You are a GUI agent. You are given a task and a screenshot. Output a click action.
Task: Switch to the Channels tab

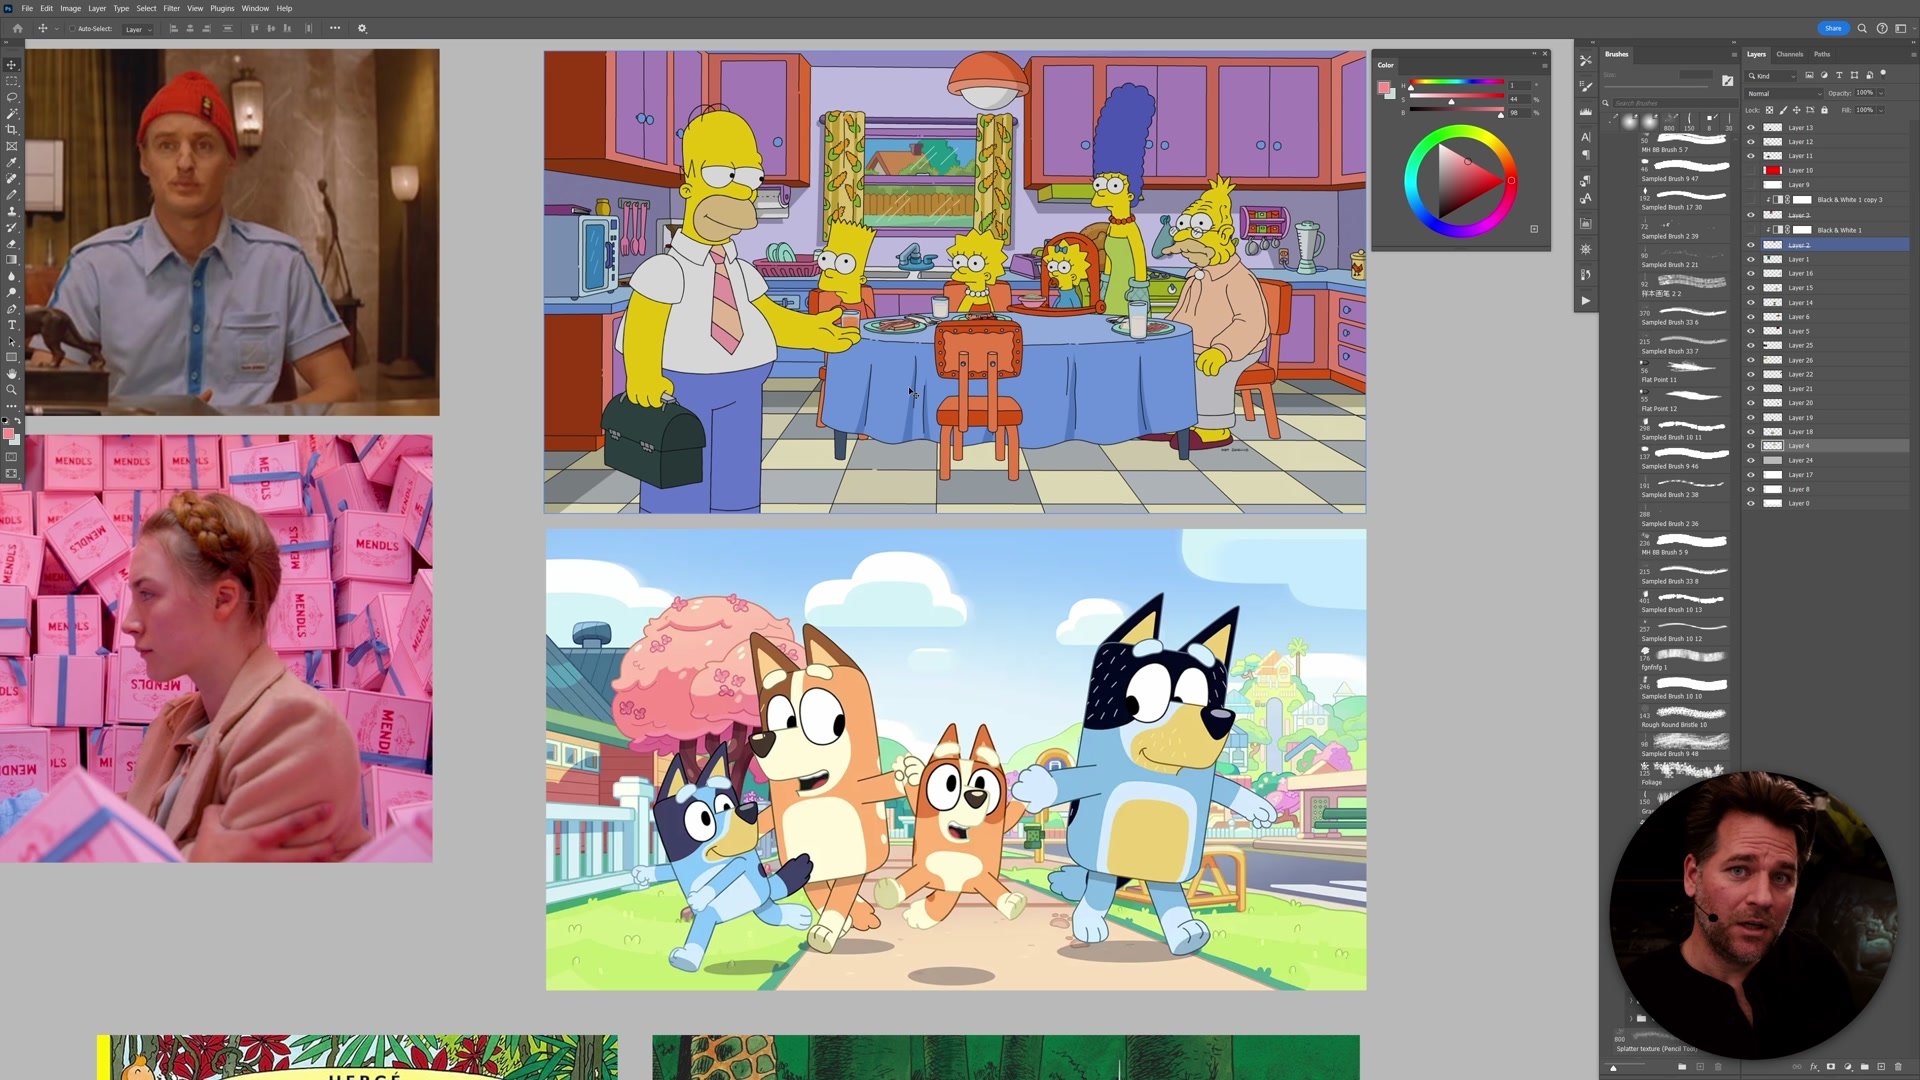click(1789, 54)
